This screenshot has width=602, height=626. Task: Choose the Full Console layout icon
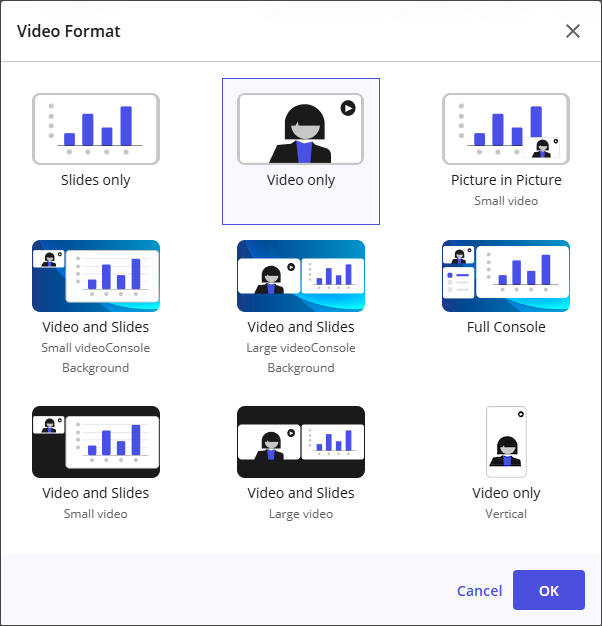pos(506,276)
